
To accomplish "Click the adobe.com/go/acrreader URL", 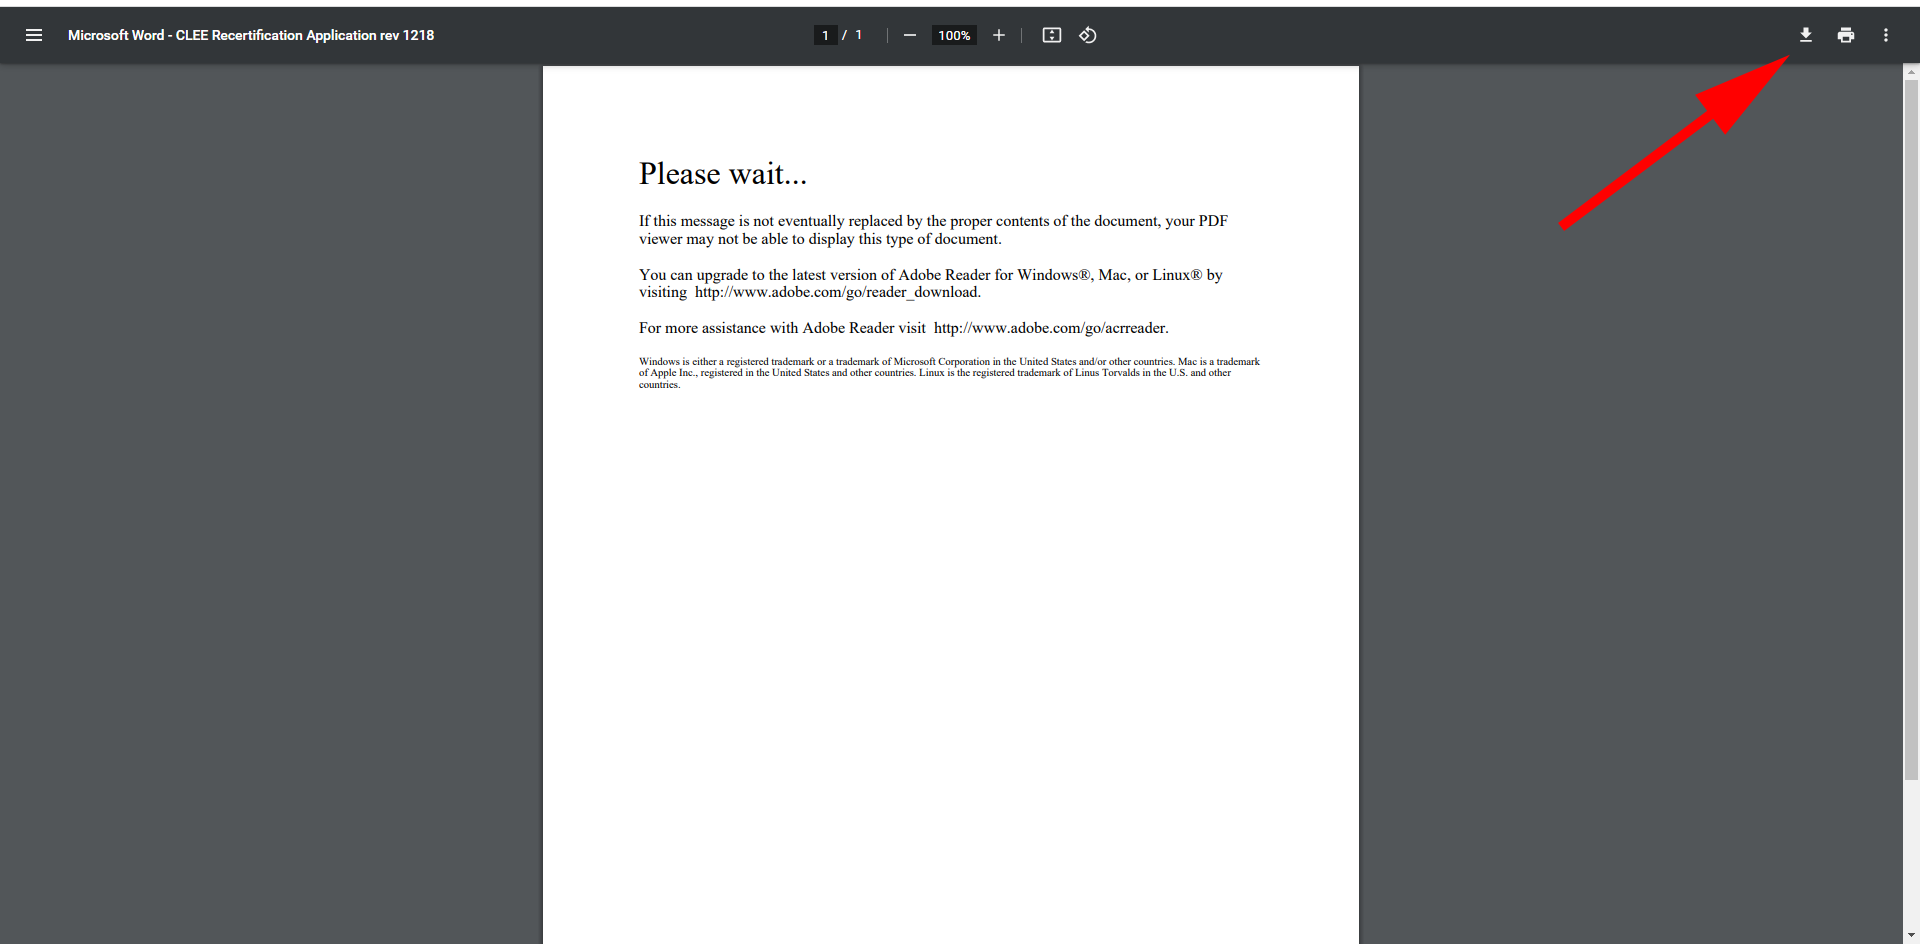I will [x=1050, y=328].
